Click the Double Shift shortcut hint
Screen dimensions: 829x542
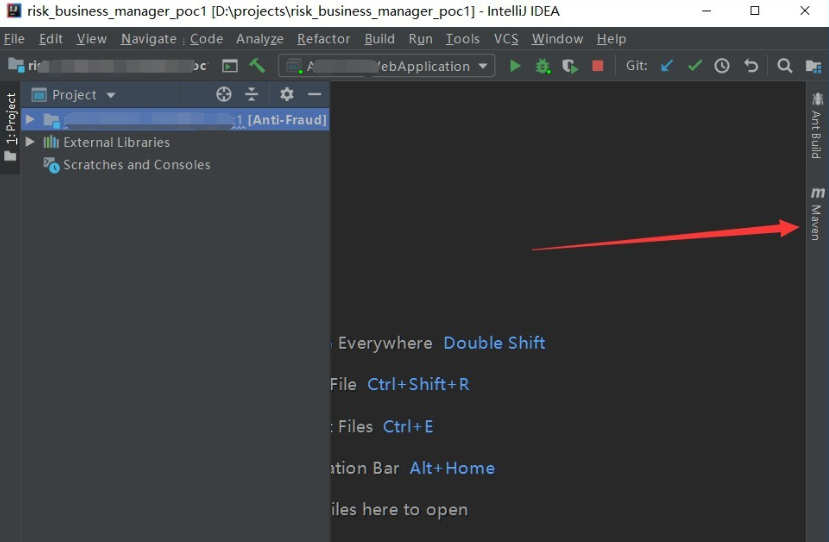click(494, 343)
